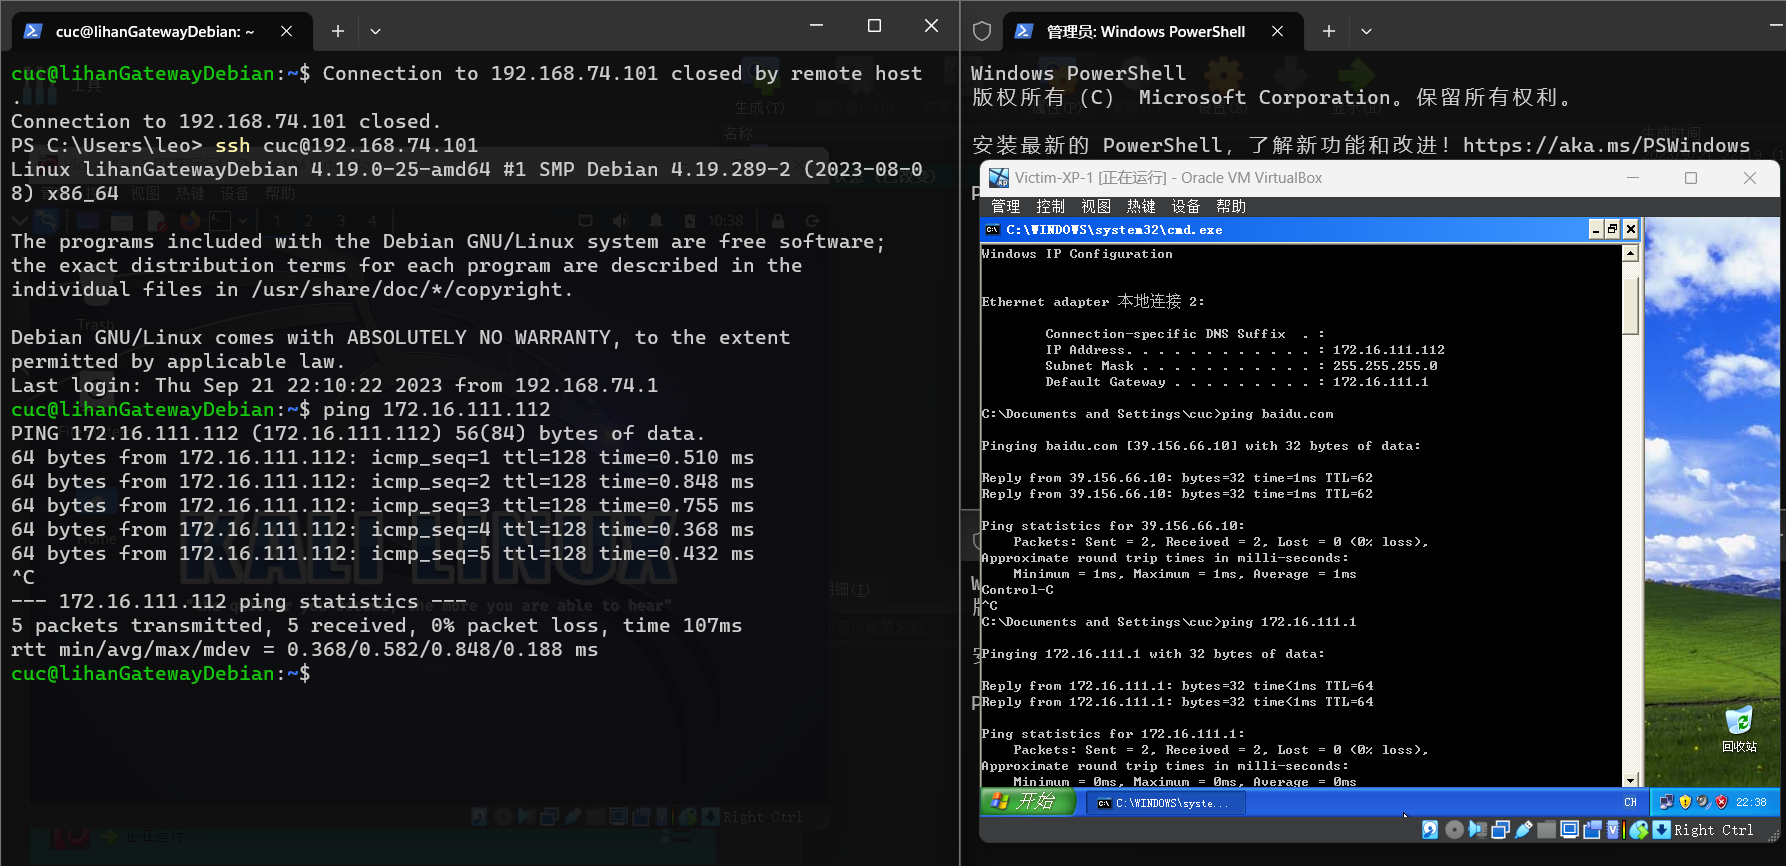
Task: Open the 热键 menu in VirtualBox
Action: tap(1140, 206)
